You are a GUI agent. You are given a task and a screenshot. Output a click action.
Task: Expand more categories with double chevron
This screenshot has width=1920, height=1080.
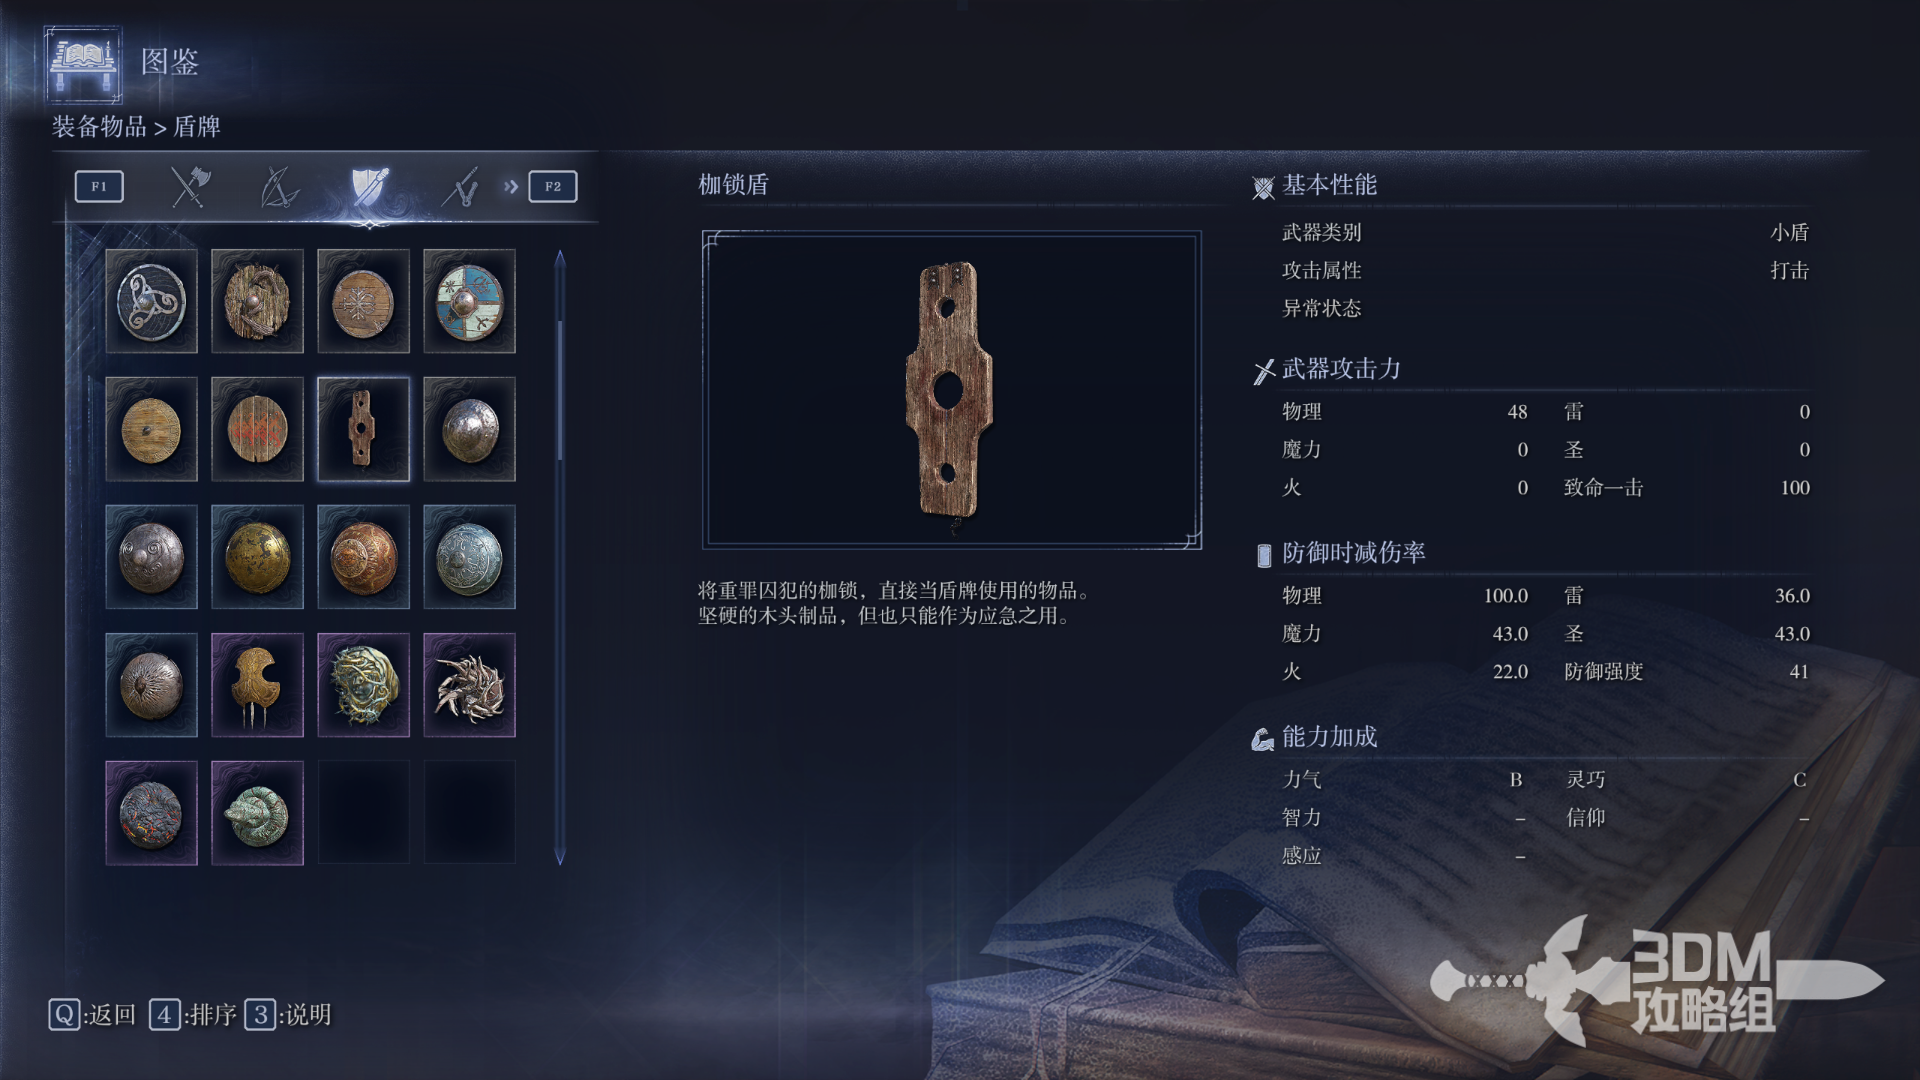(x=511, y=186)
